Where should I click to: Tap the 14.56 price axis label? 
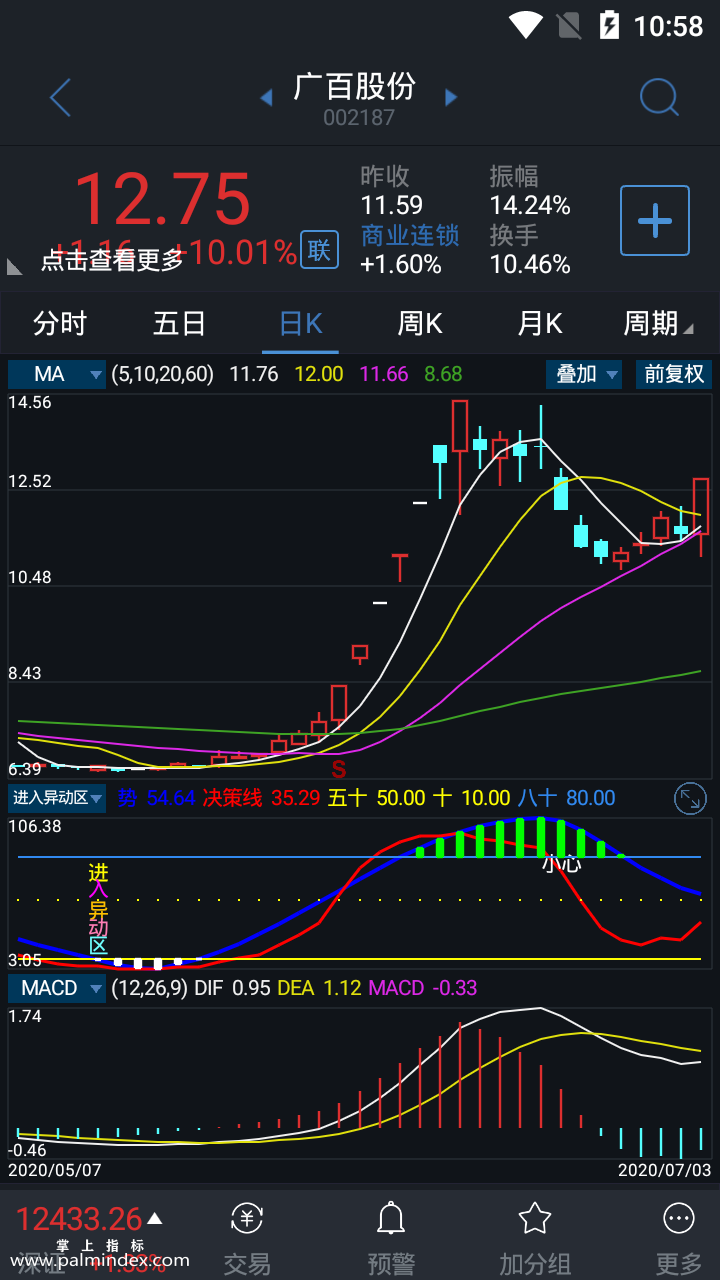30,402
